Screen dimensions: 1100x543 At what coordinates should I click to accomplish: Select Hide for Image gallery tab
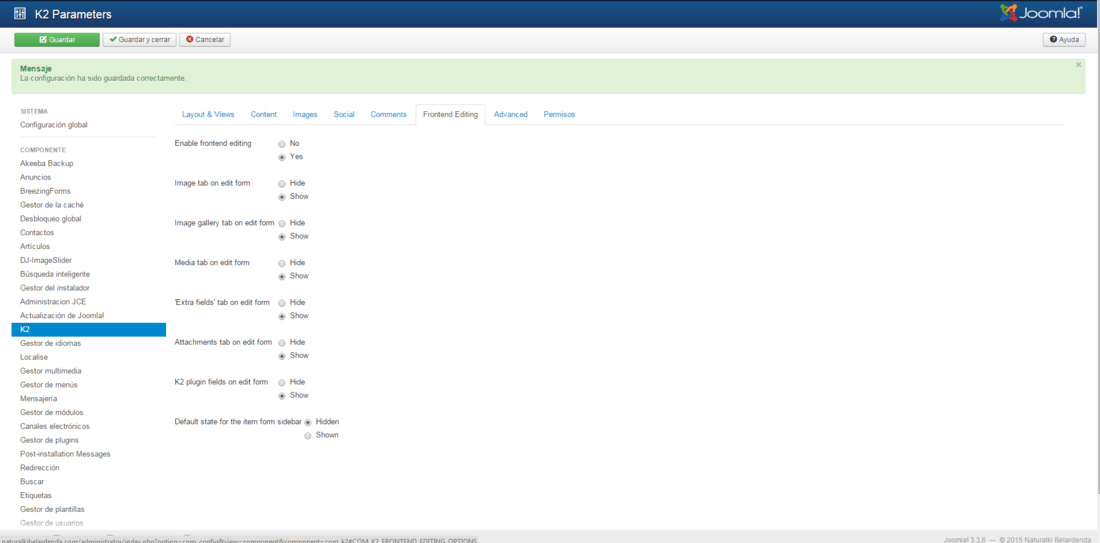pyautogui.click(x=282, y=223)
